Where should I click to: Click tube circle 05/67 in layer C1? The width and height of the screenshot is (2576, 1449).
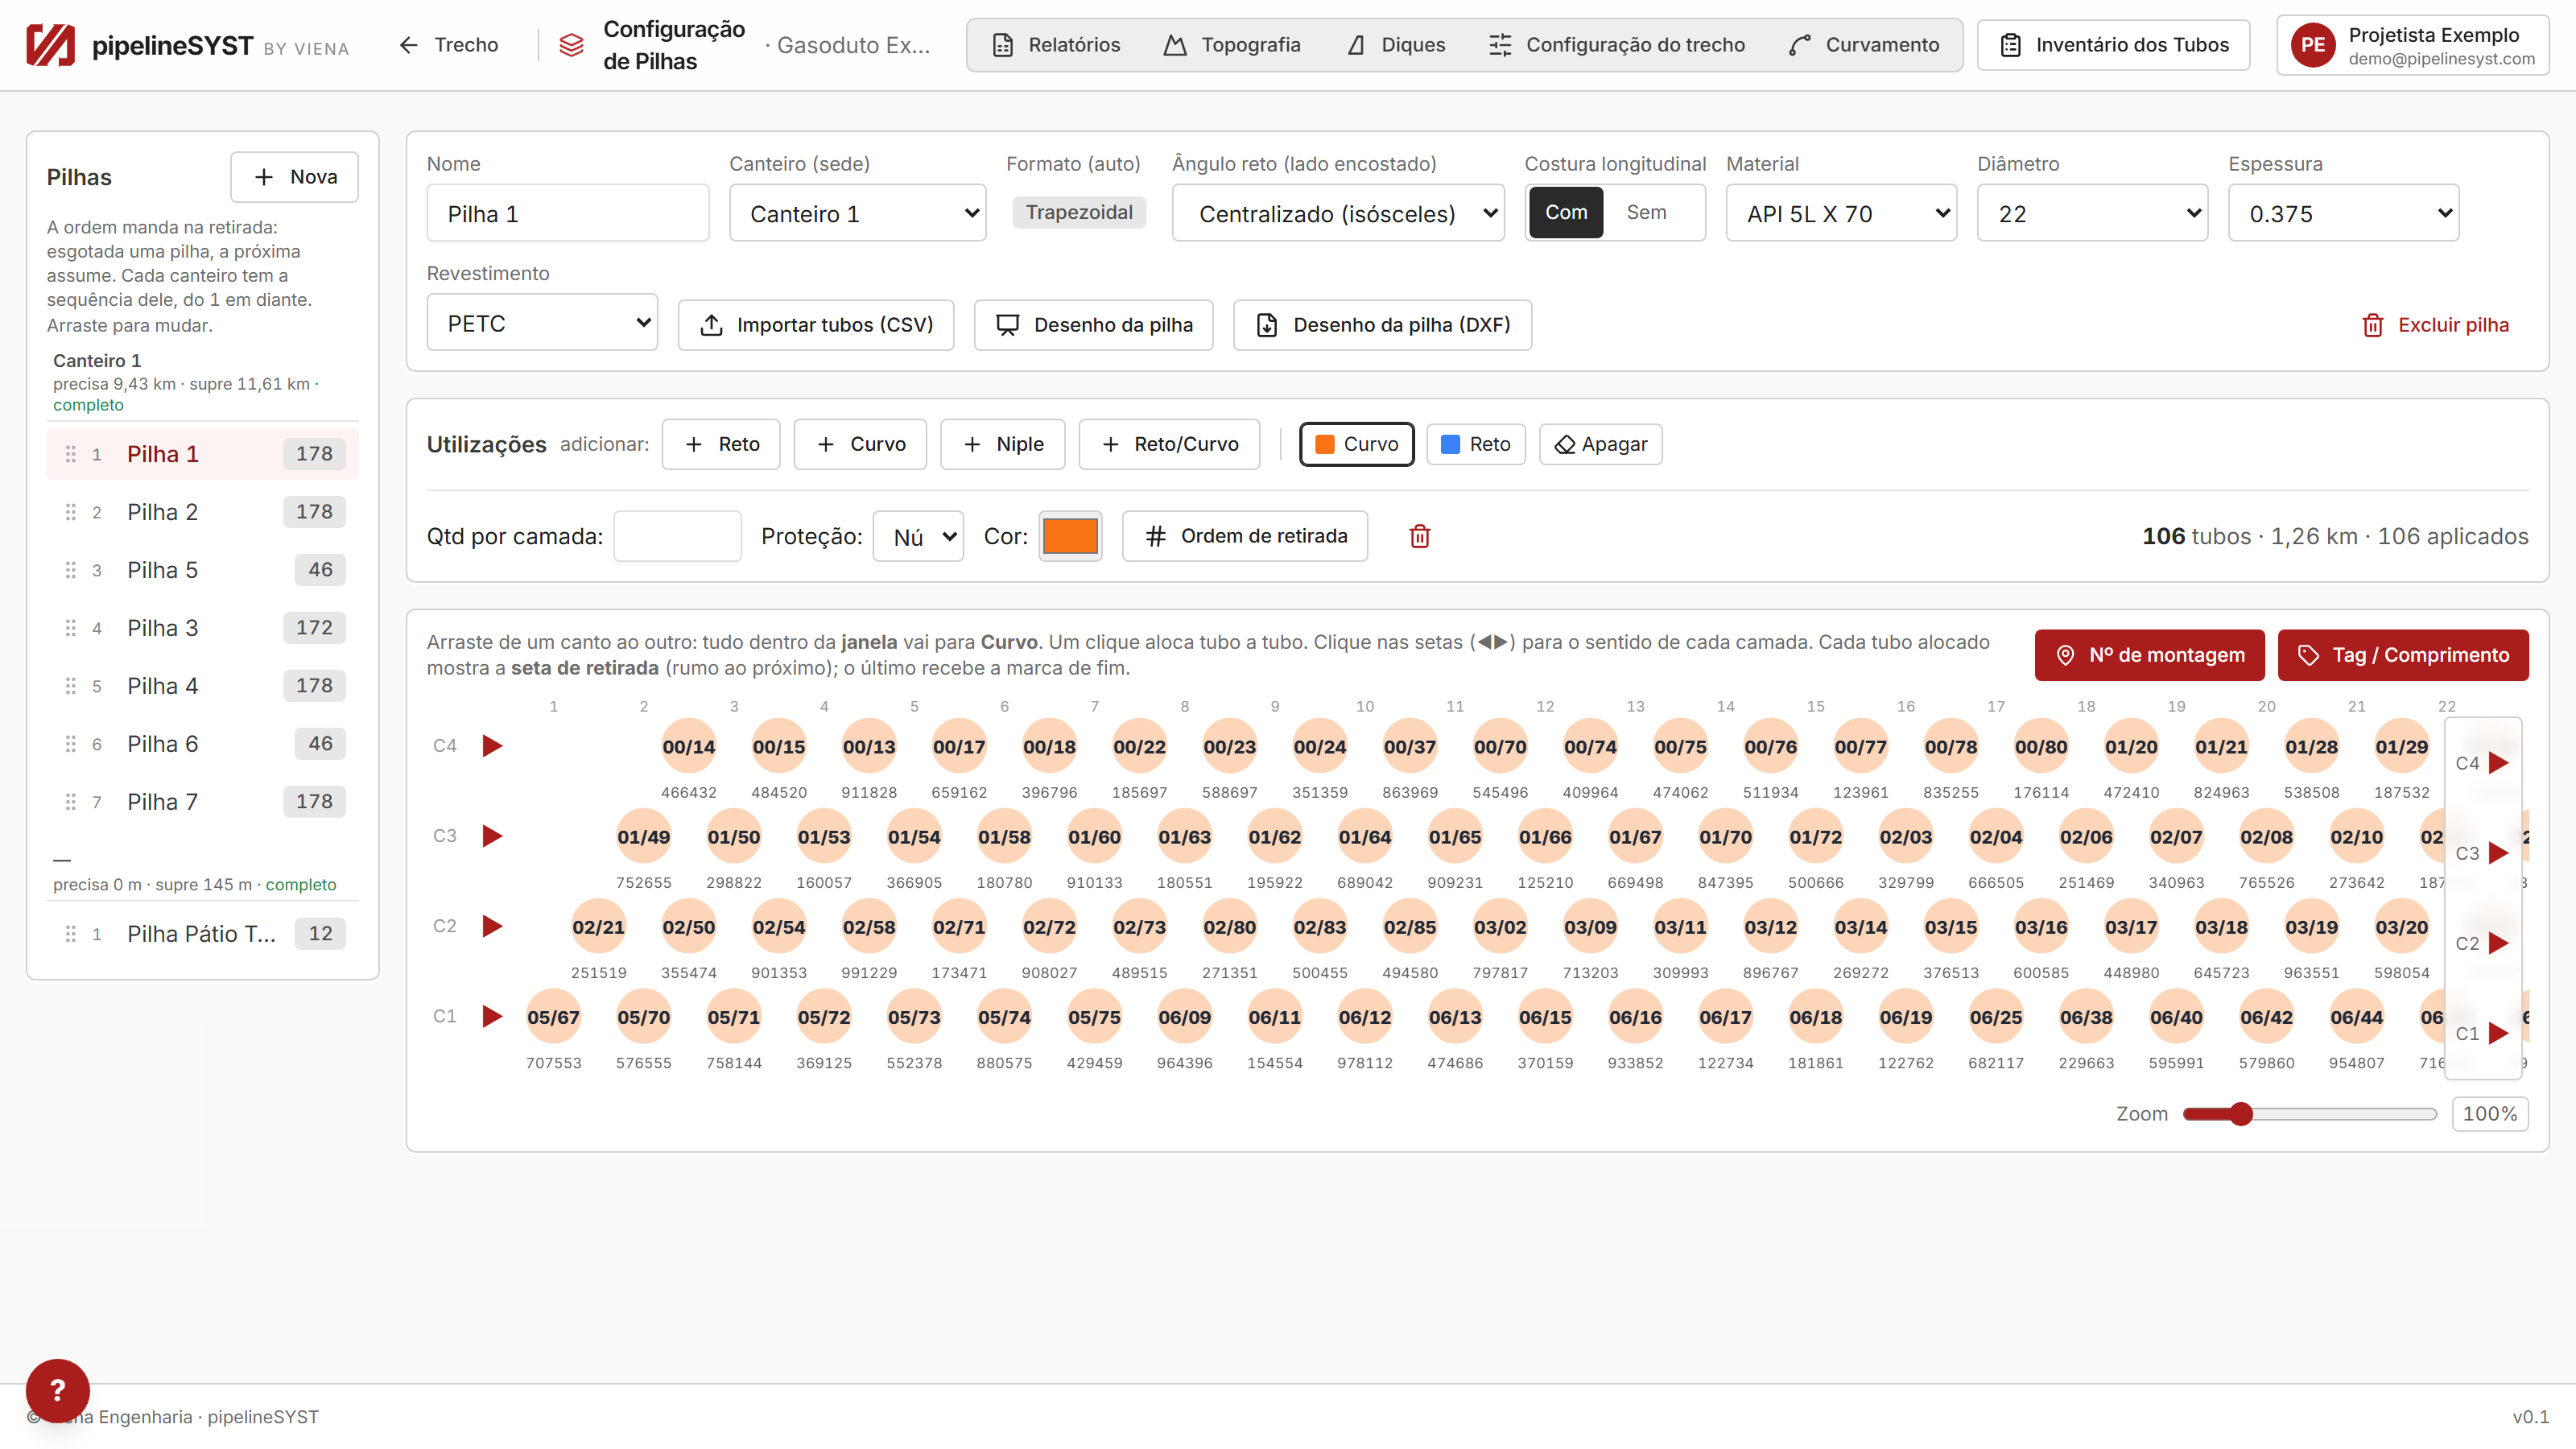(553, 1016)
